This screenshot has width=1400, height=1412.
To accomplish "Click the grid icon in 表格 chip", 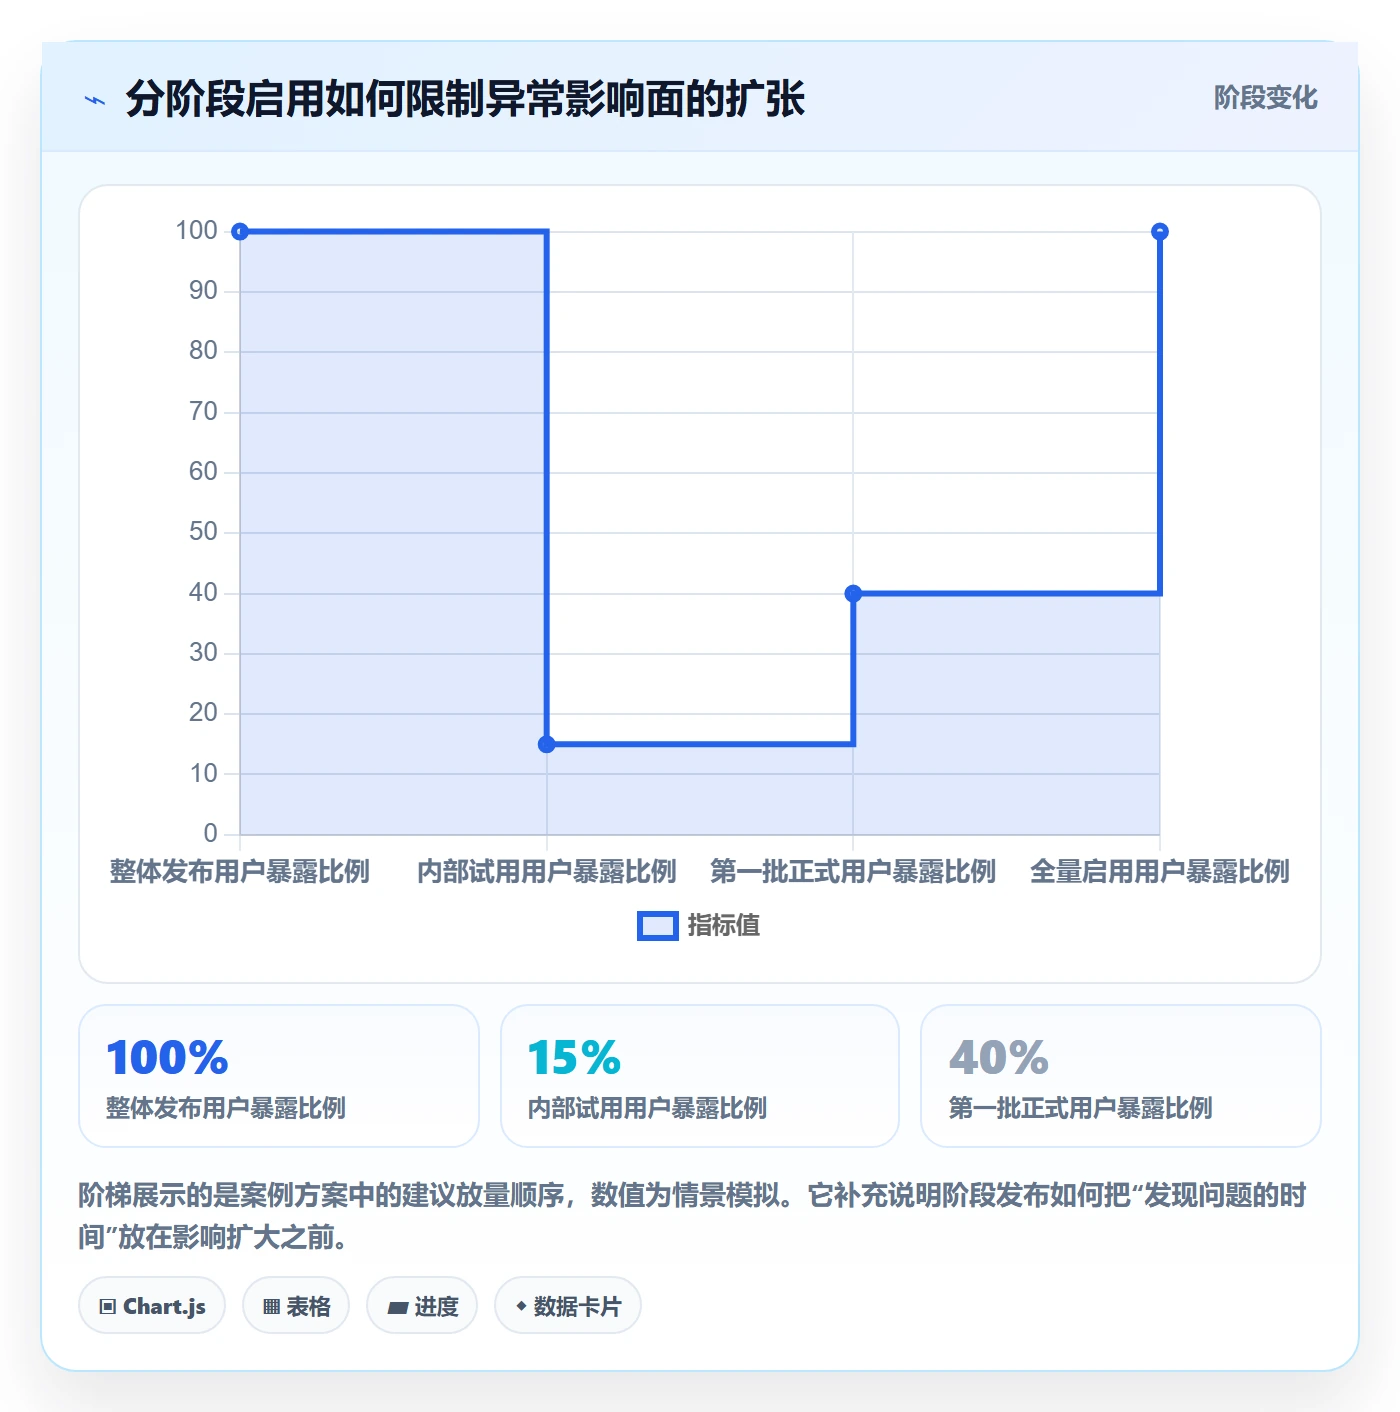I will click(x=271, y=1307).
